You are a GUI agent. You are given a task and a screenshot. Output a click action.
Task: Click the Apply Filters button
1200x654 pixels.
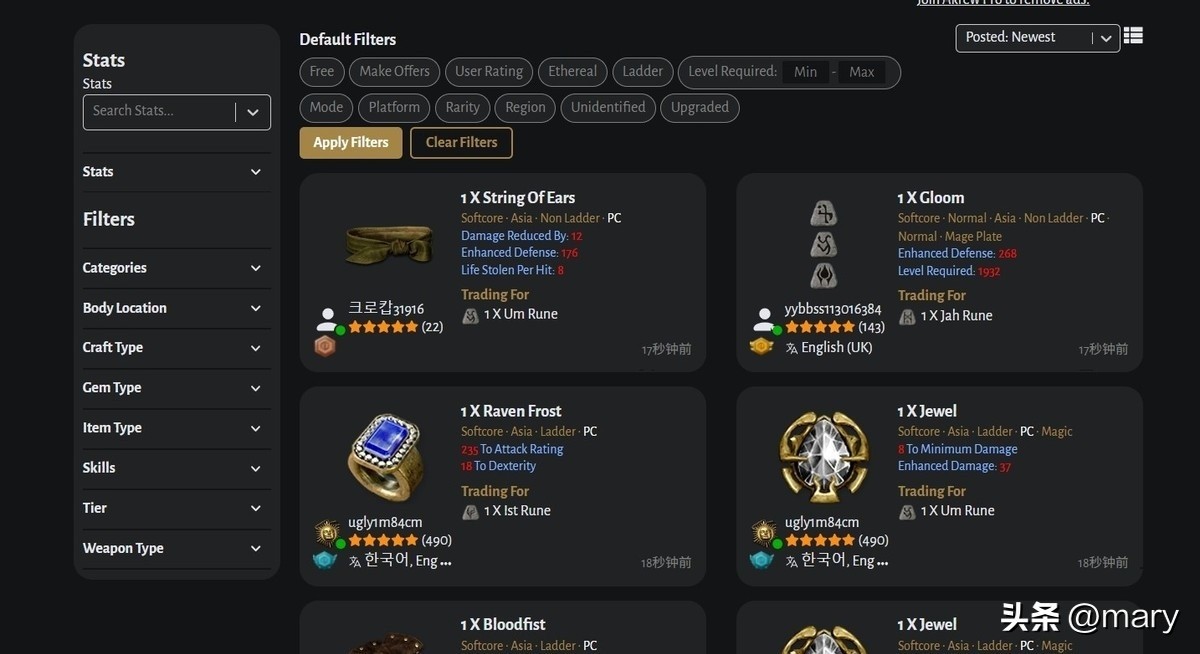351,143
